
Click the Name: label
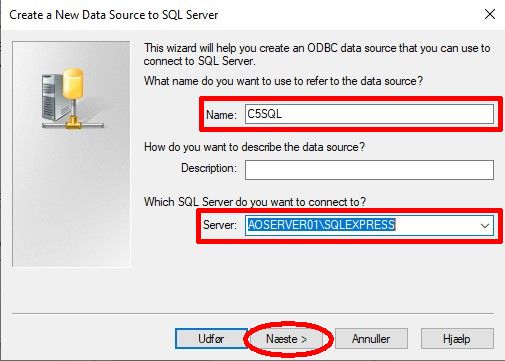221,115
